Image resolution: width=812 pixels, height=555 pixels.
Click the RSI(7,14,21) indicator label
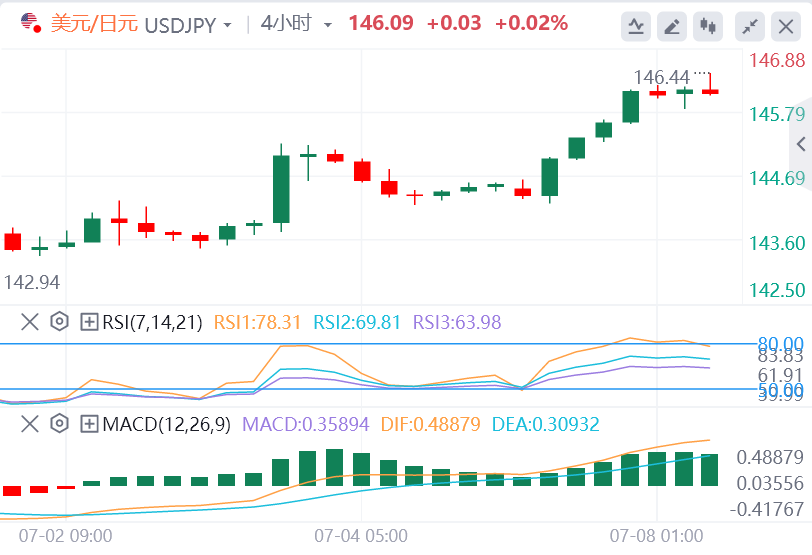153,322
